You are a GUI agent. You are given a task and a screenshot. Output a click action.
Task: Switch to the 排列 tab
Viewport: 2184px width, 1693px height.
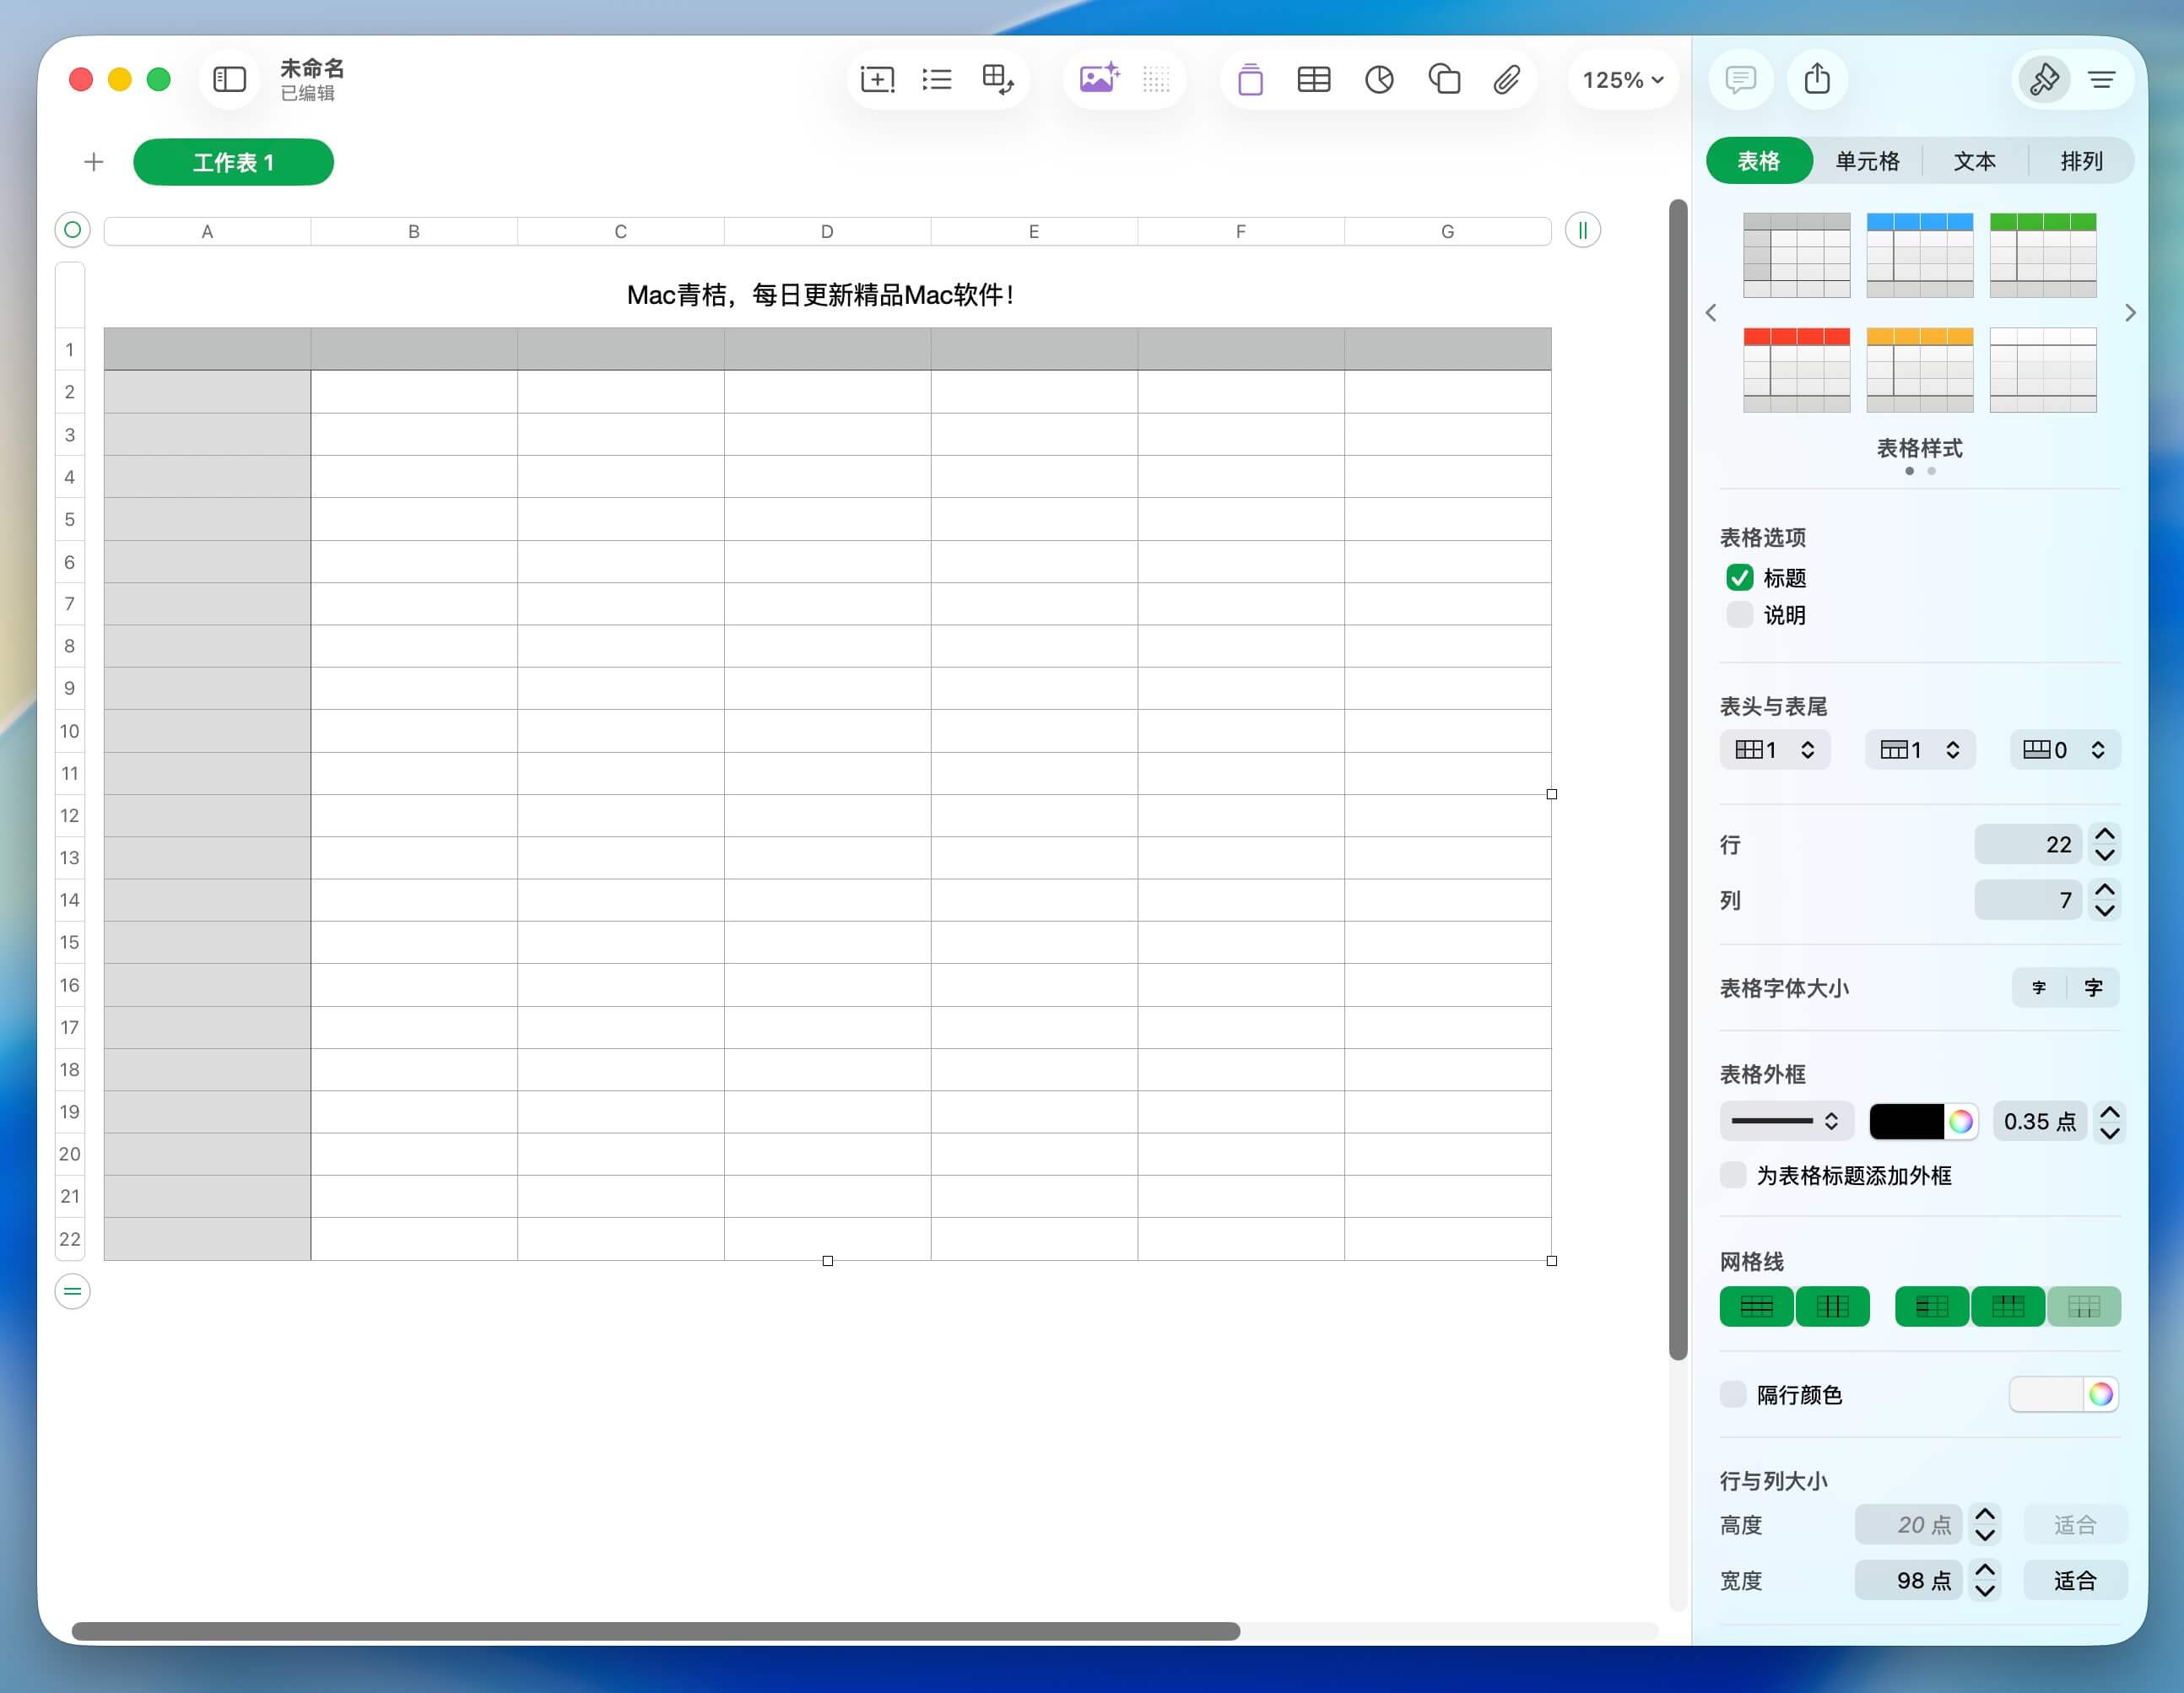tap(2081, 161)
